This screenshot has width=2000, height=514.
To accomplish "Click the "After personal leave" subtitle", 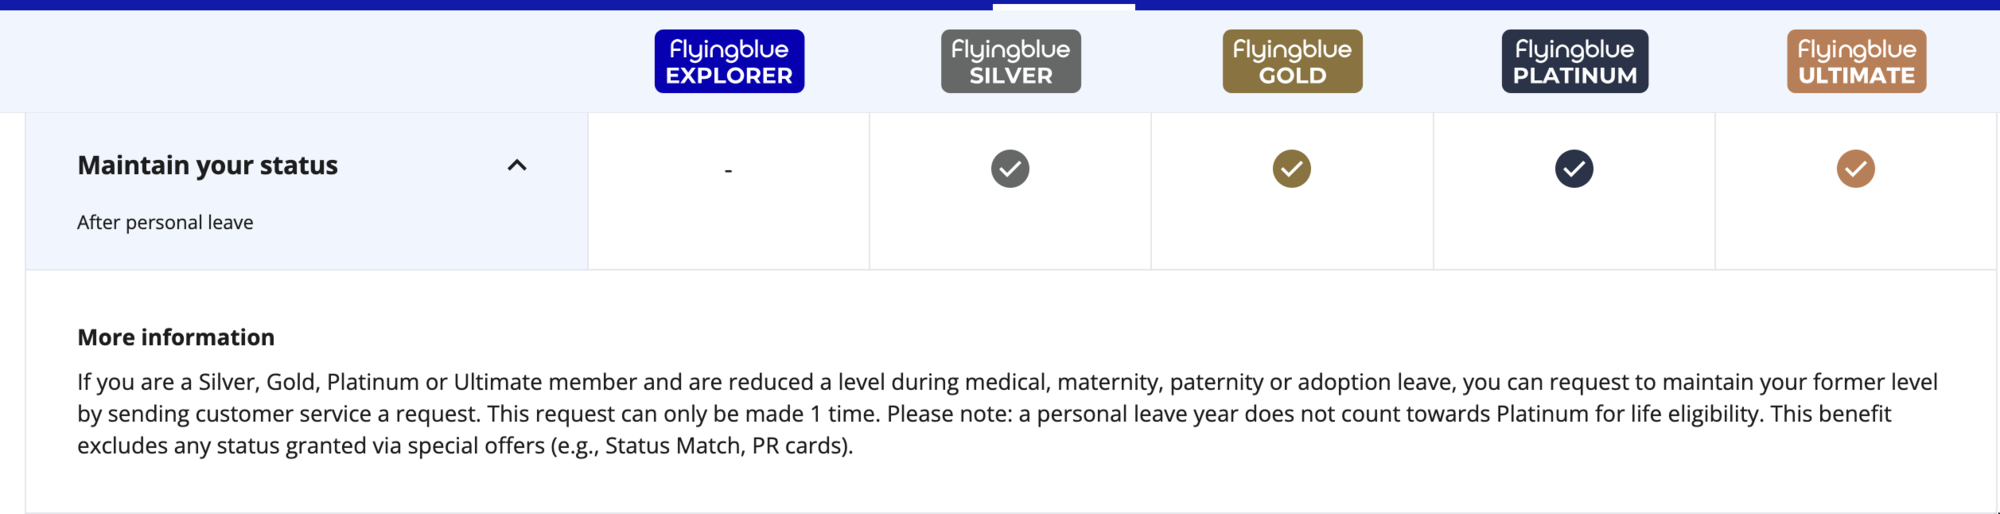I will click(165, 222).
